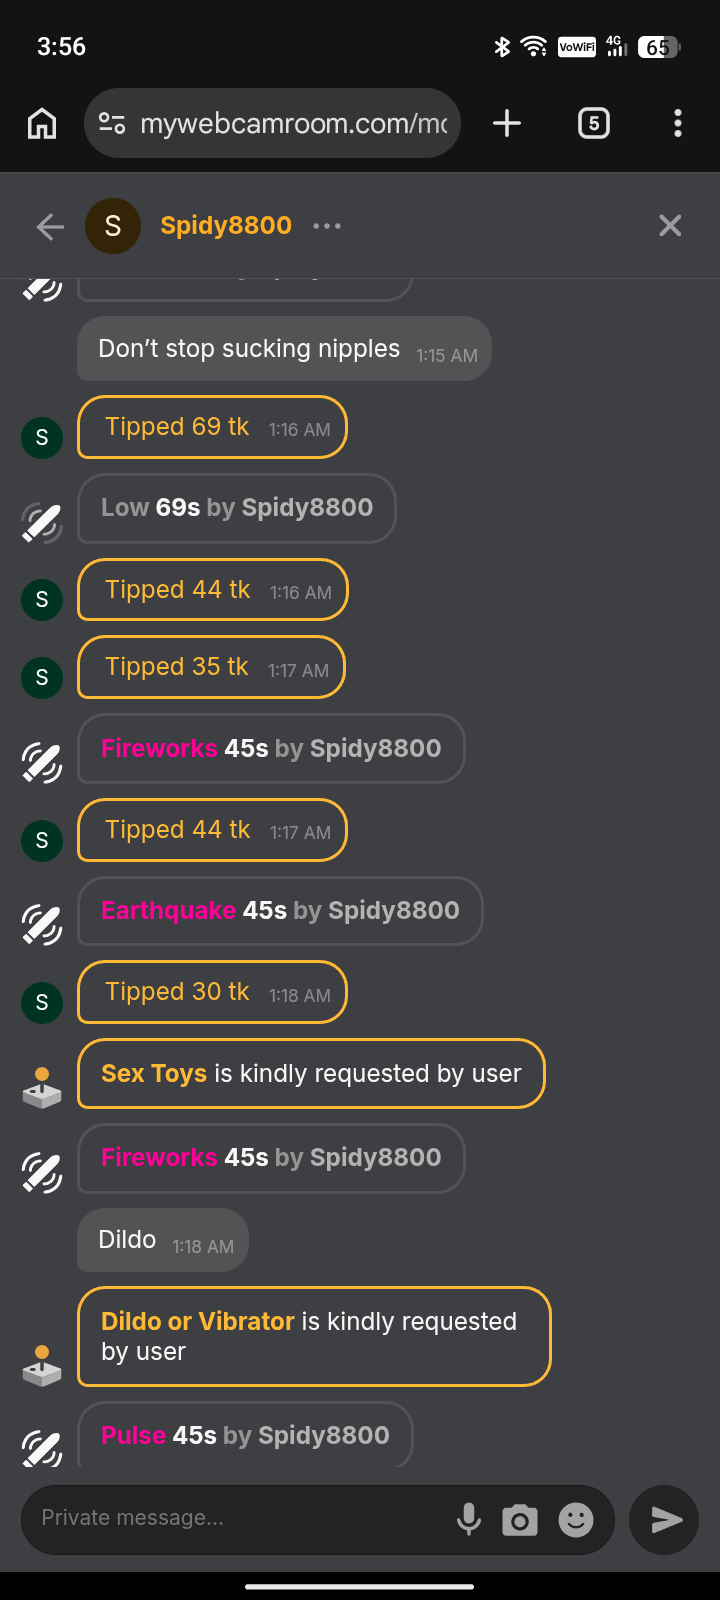Open a new browser tab
The image size is (720, 1600).
tap(507, 124)
